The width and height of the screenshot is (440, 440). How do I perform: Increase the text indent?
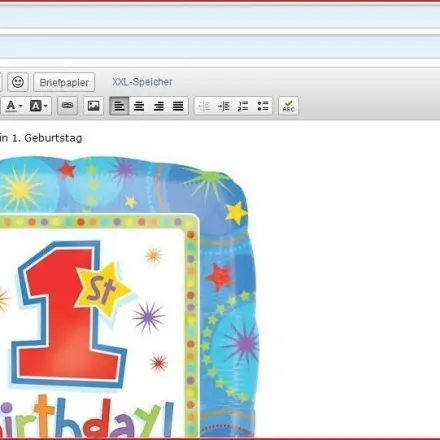[224, 106]
